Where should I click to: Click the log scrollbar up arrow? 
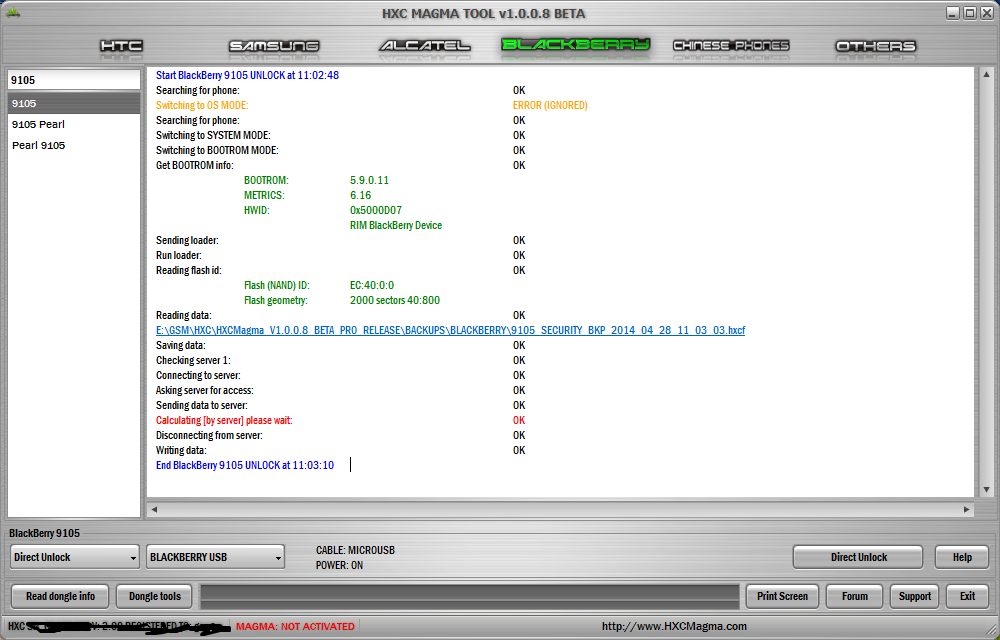point(986,74)
